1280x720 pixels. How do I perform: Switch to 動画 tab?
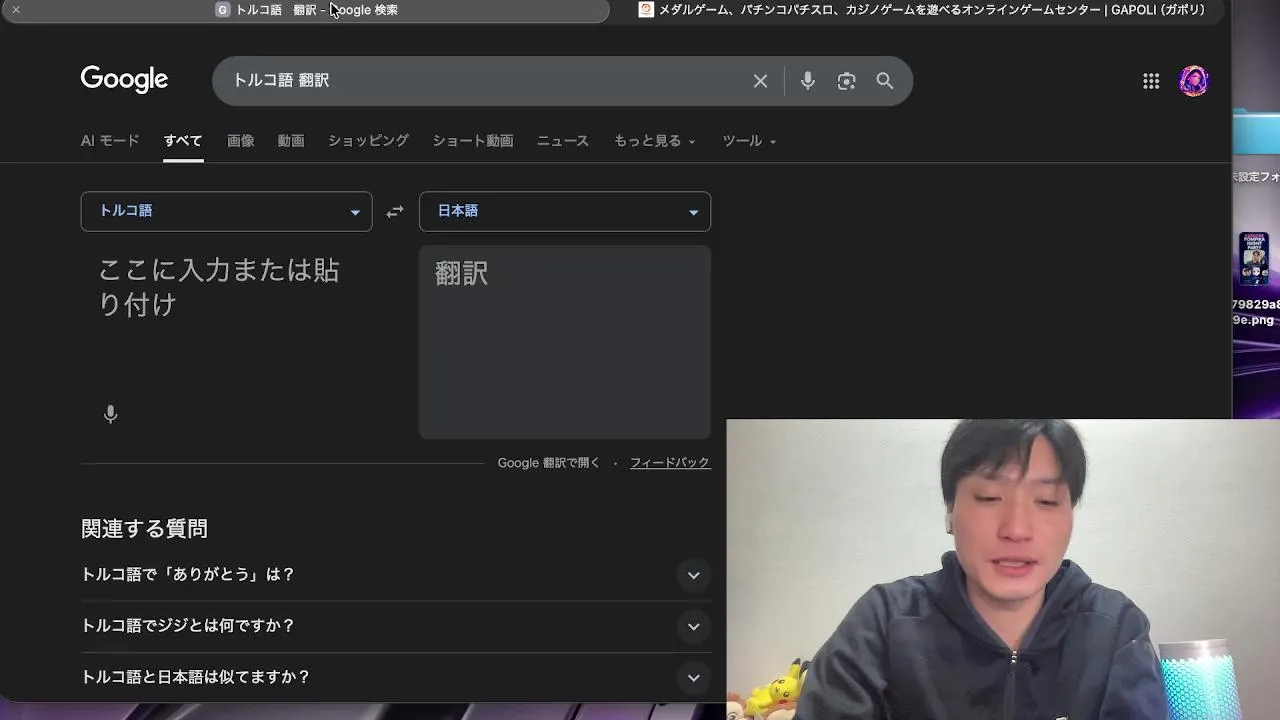click(x=291, y=141)
